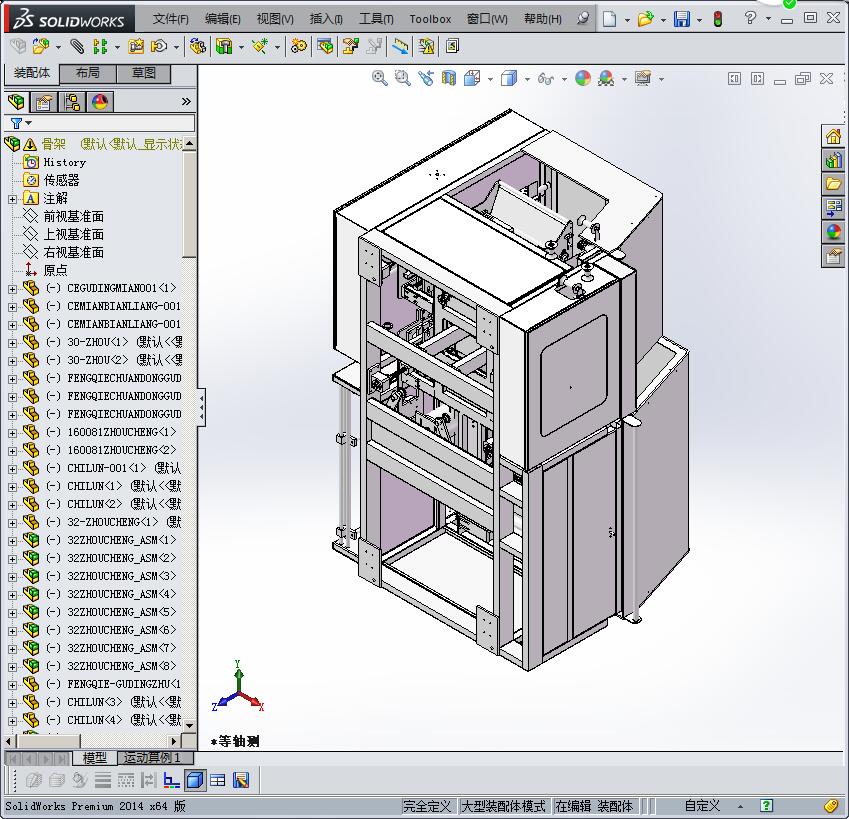The height and width of the screenshot is (819, 849).
Task: Open the File Explorer folder task pane icon
Action: click(x=834, y=184)
